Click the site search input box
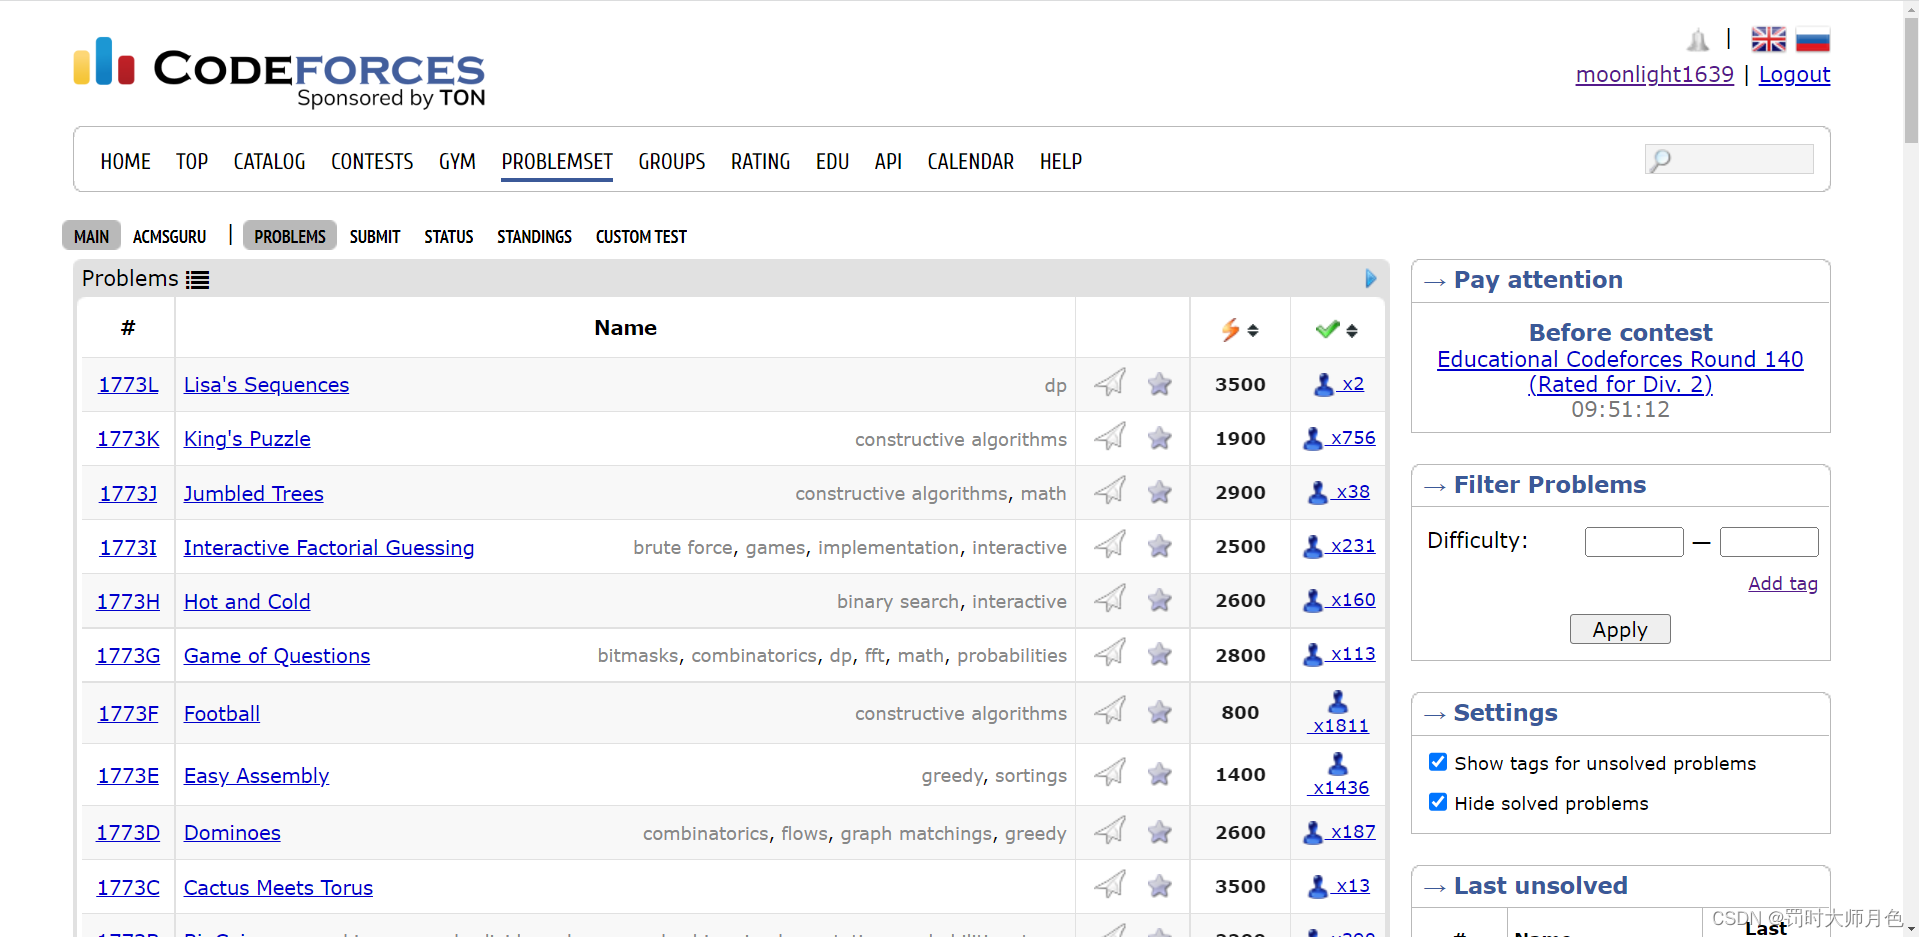Screen dimensions: 1919x937 [x=1729, y=159]
